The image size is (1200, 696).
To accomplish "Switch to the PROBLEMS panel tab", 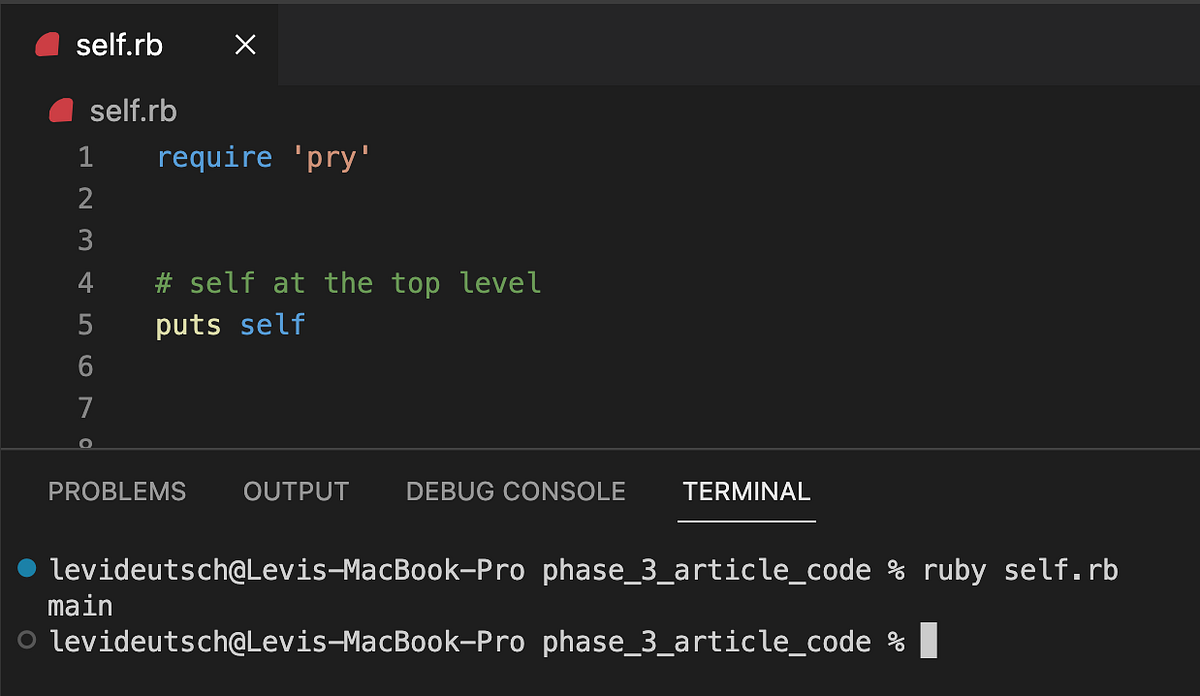I will click(117, 492).
